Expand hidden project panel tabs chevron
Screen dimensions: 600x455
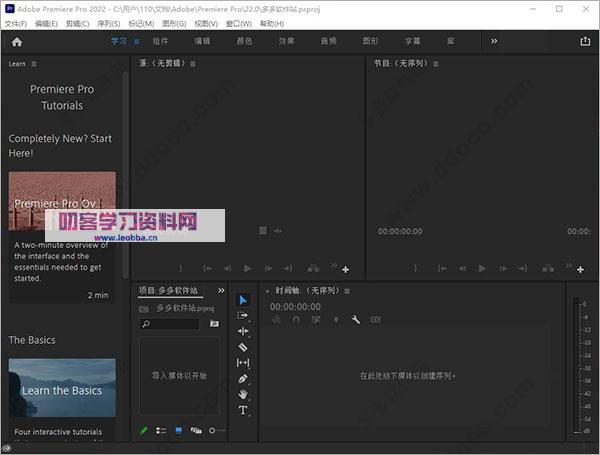[x=220, y=291]
